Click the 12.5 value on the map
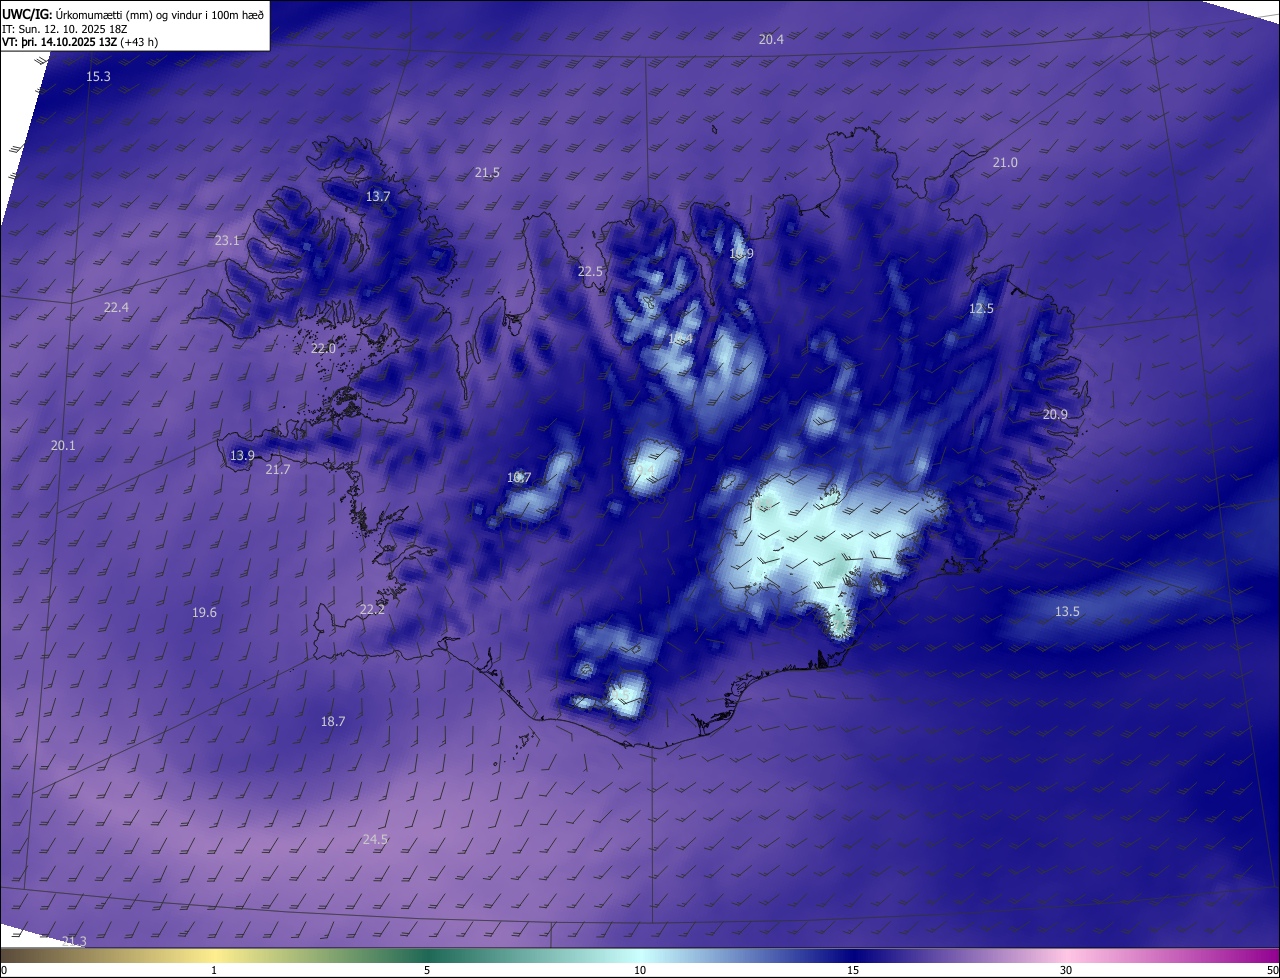Screen dimensions: 1280x978 click(x=982, y=309)
